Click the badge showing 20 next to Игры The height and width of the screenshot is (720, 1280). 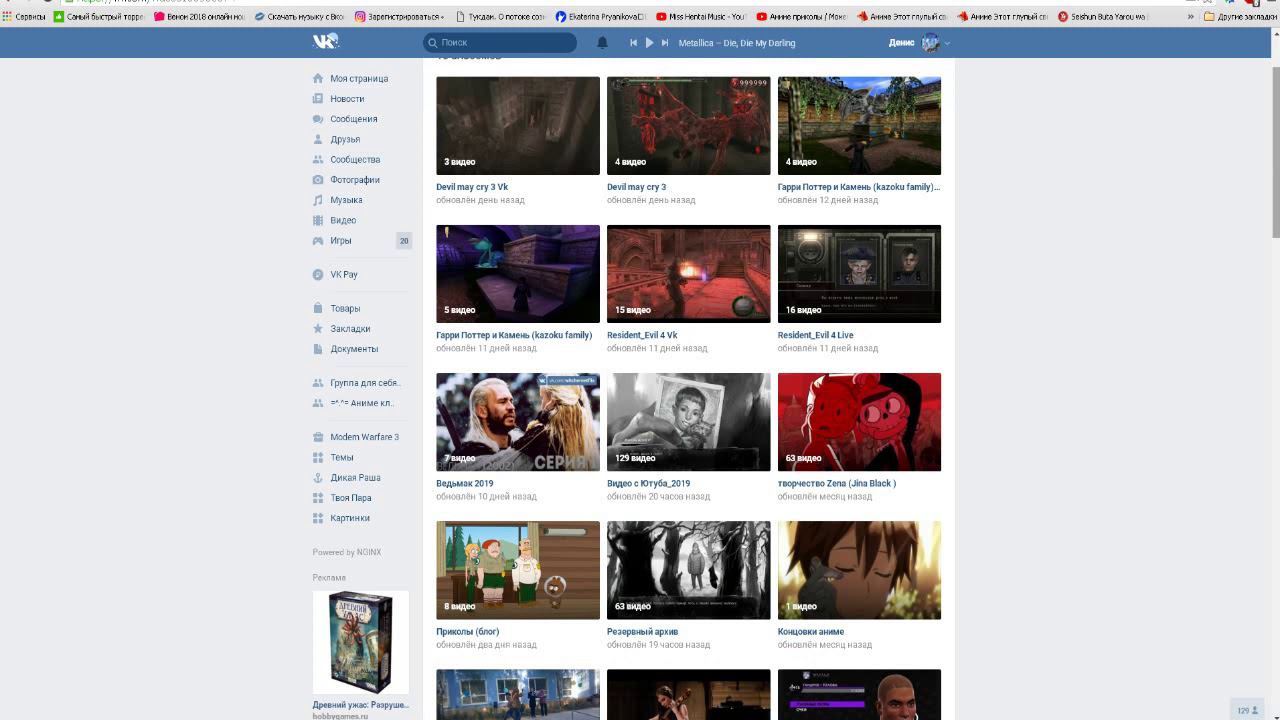tap(404, 241)
